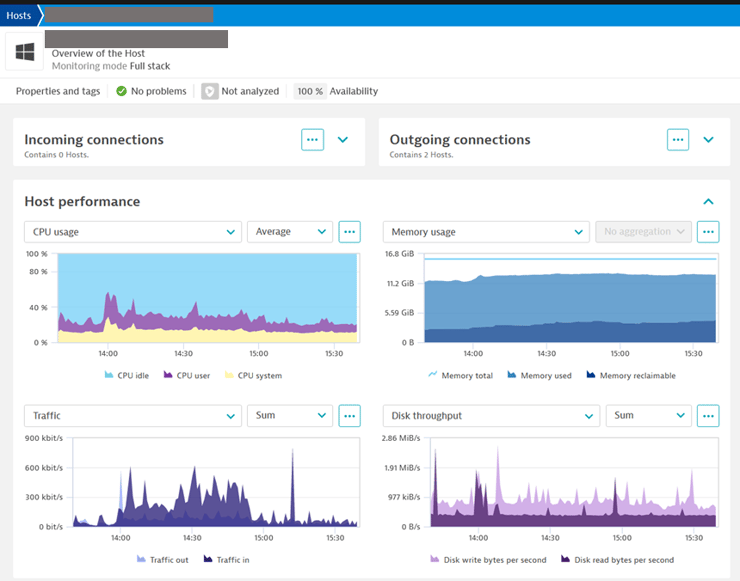Open the Average aggregation dropdown

pos(290,232)
